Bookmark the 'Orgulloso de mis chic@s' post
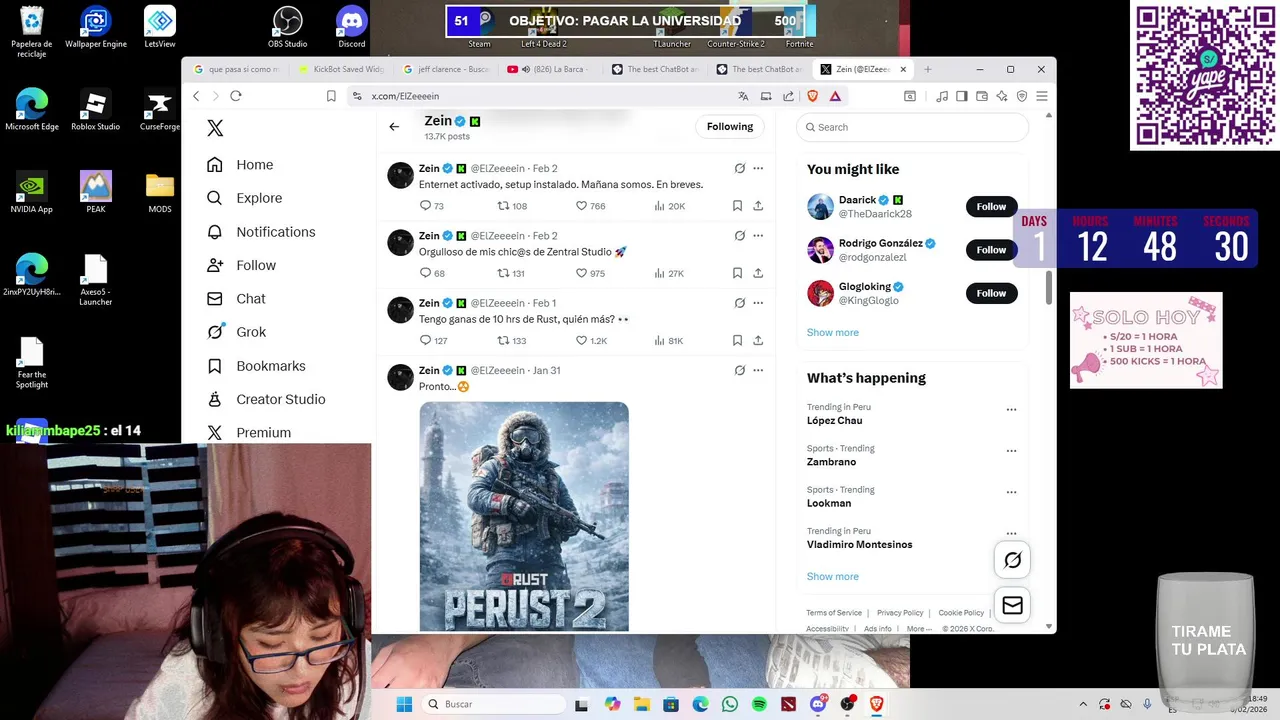 coord(737,273)
